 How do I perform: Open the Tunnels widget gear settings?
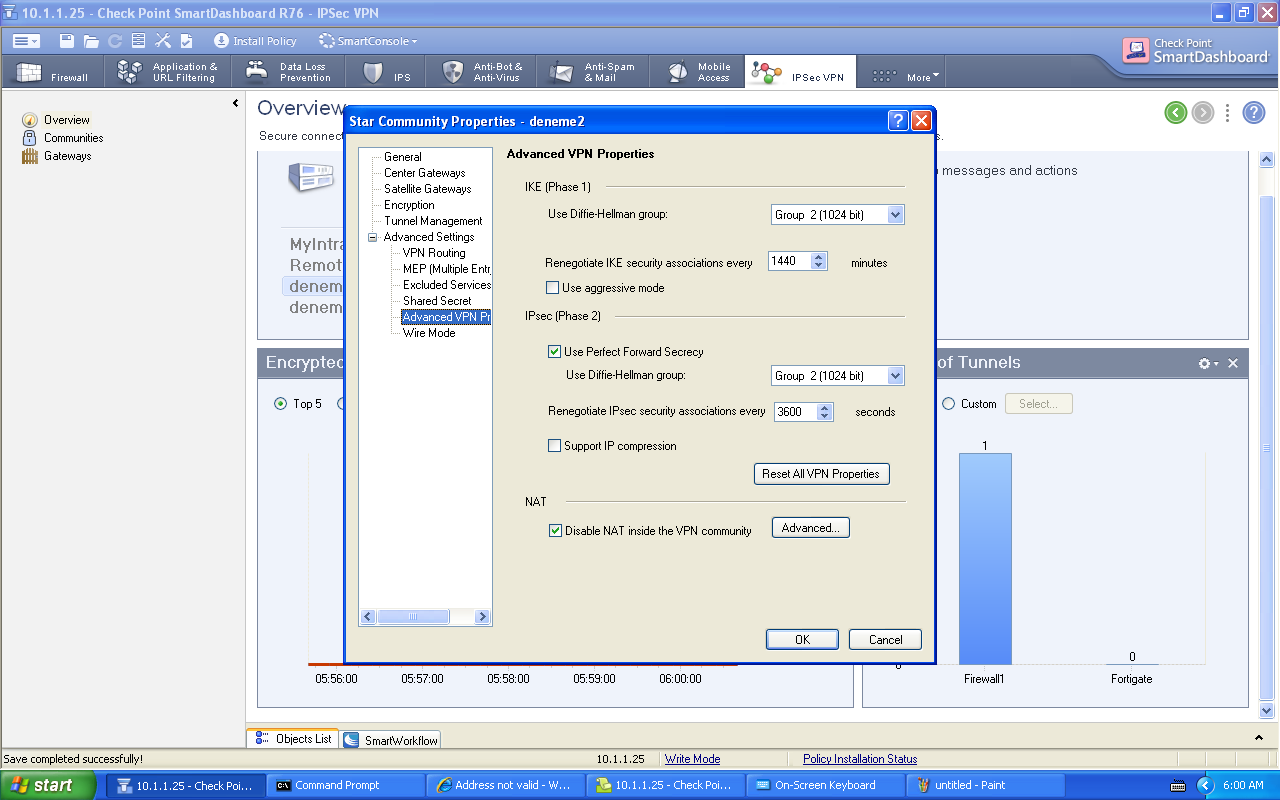click(1208, 363)
